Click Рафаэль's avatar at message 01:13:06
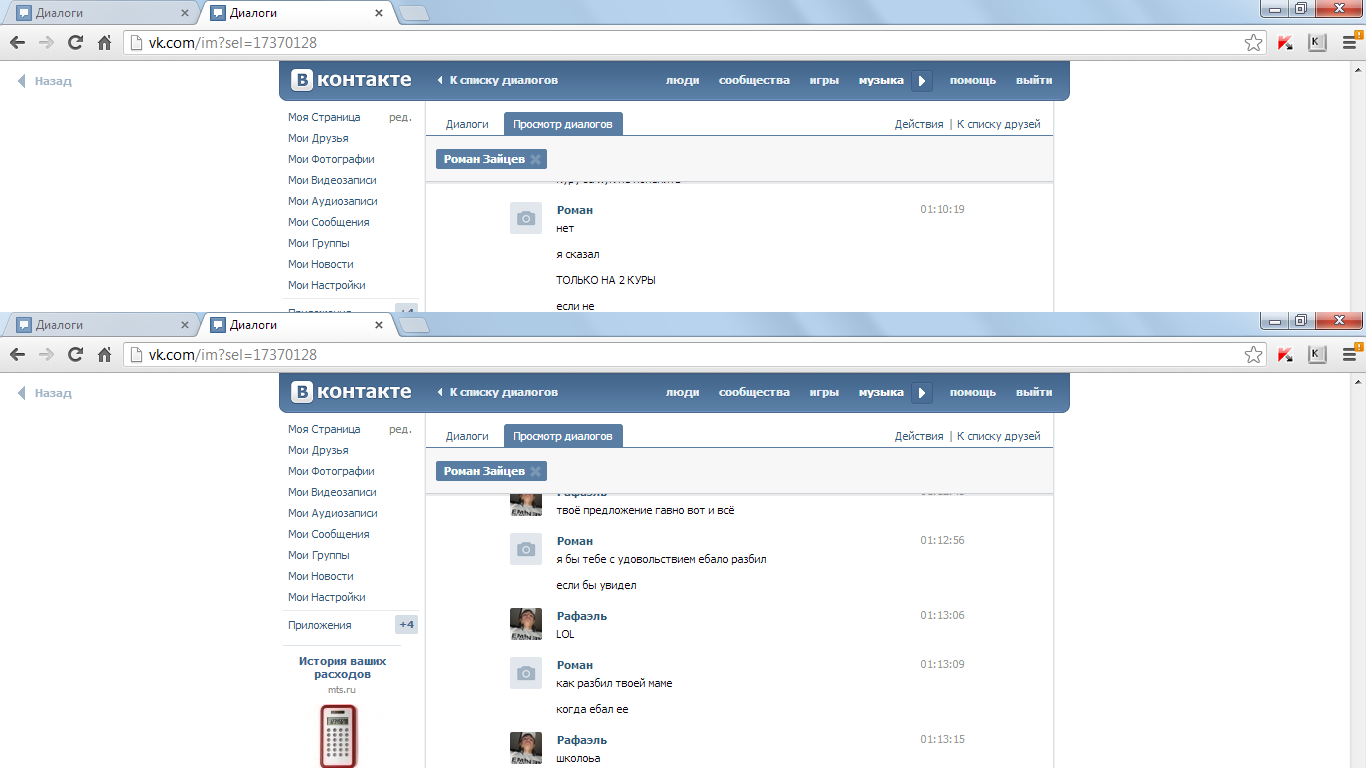The image size is (1366, 768). [526, 624]
